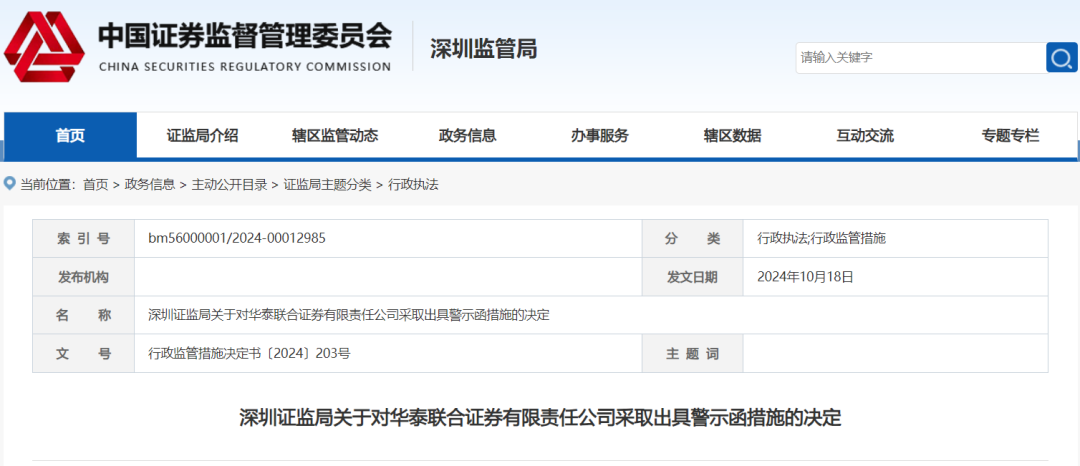Image resolution: width=1080 pixels, height=466 pixels.
Task: Open the 辖区监管动态 menu item
Action: tap(335, 136)
